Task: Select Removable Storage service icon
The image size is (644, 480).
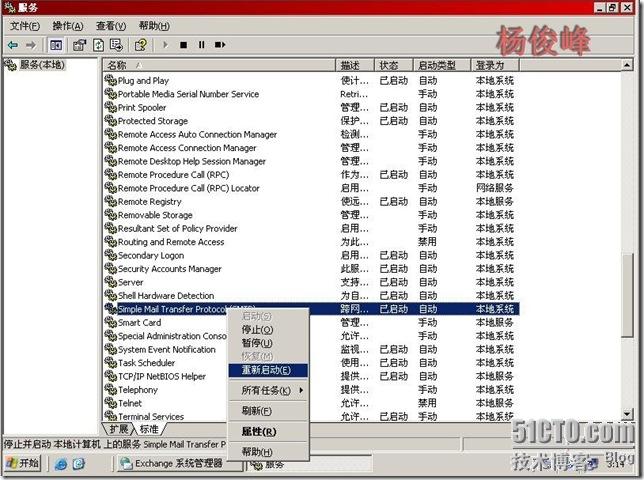Action: coord(110,215)
